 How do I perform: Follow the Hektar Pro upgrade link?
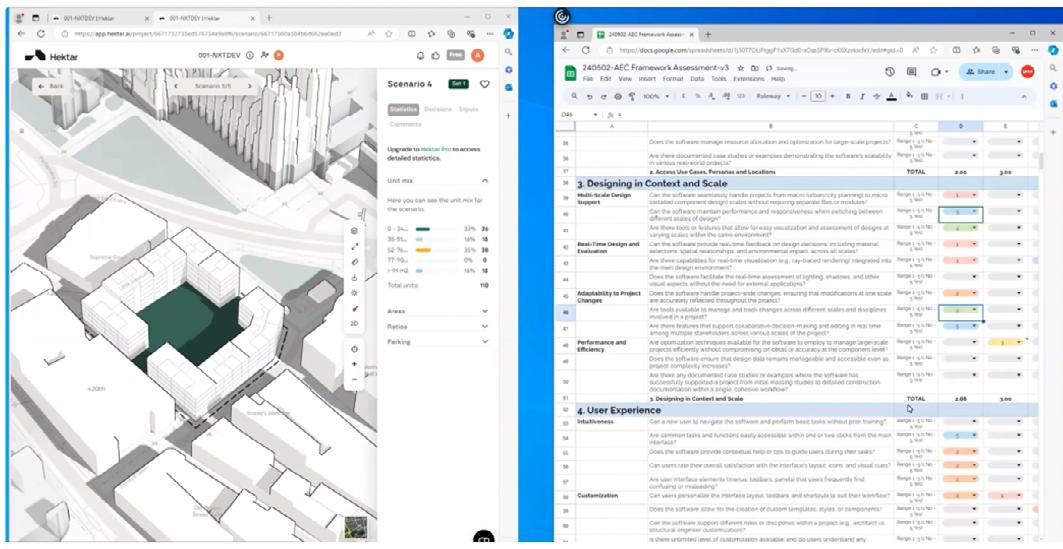click(435, 148)
